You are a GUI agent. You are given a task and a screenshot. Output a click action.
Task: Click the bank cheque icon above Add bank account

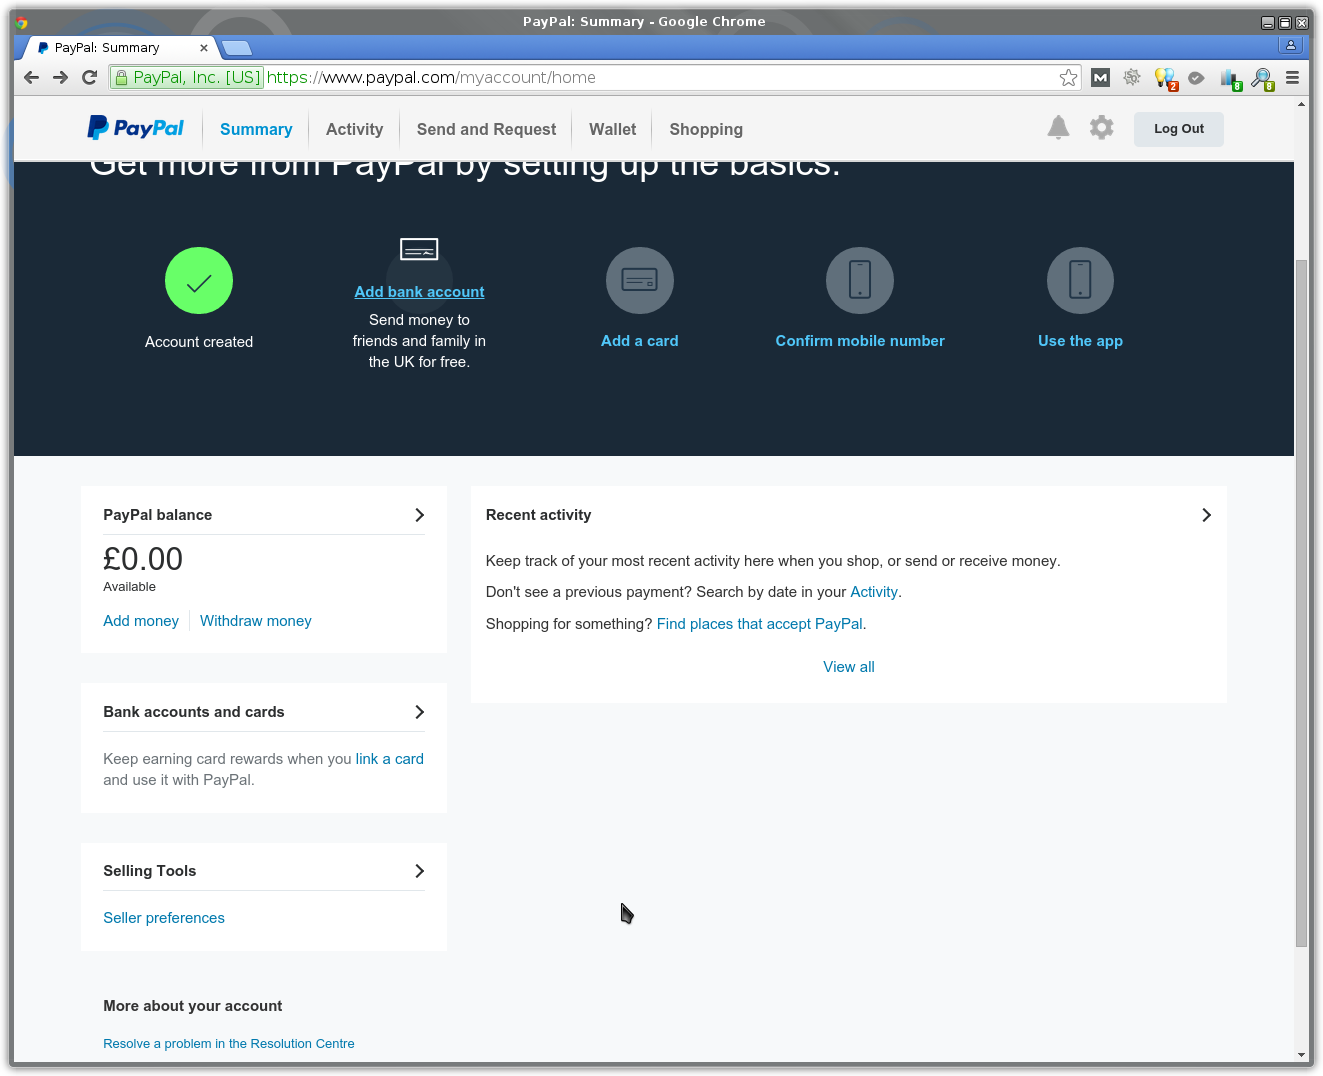point(419,249)
